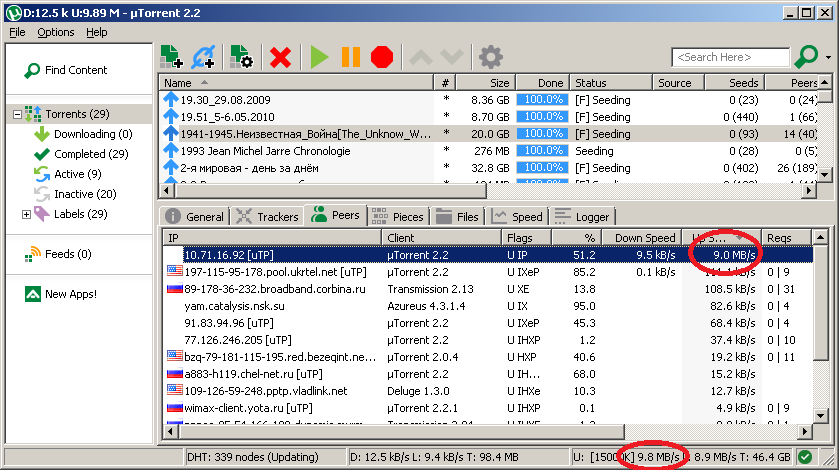Stop torrent with the red stop icon
Image resolution: width=839 pixels, height=470 pixels.
[x=382, y=57]
